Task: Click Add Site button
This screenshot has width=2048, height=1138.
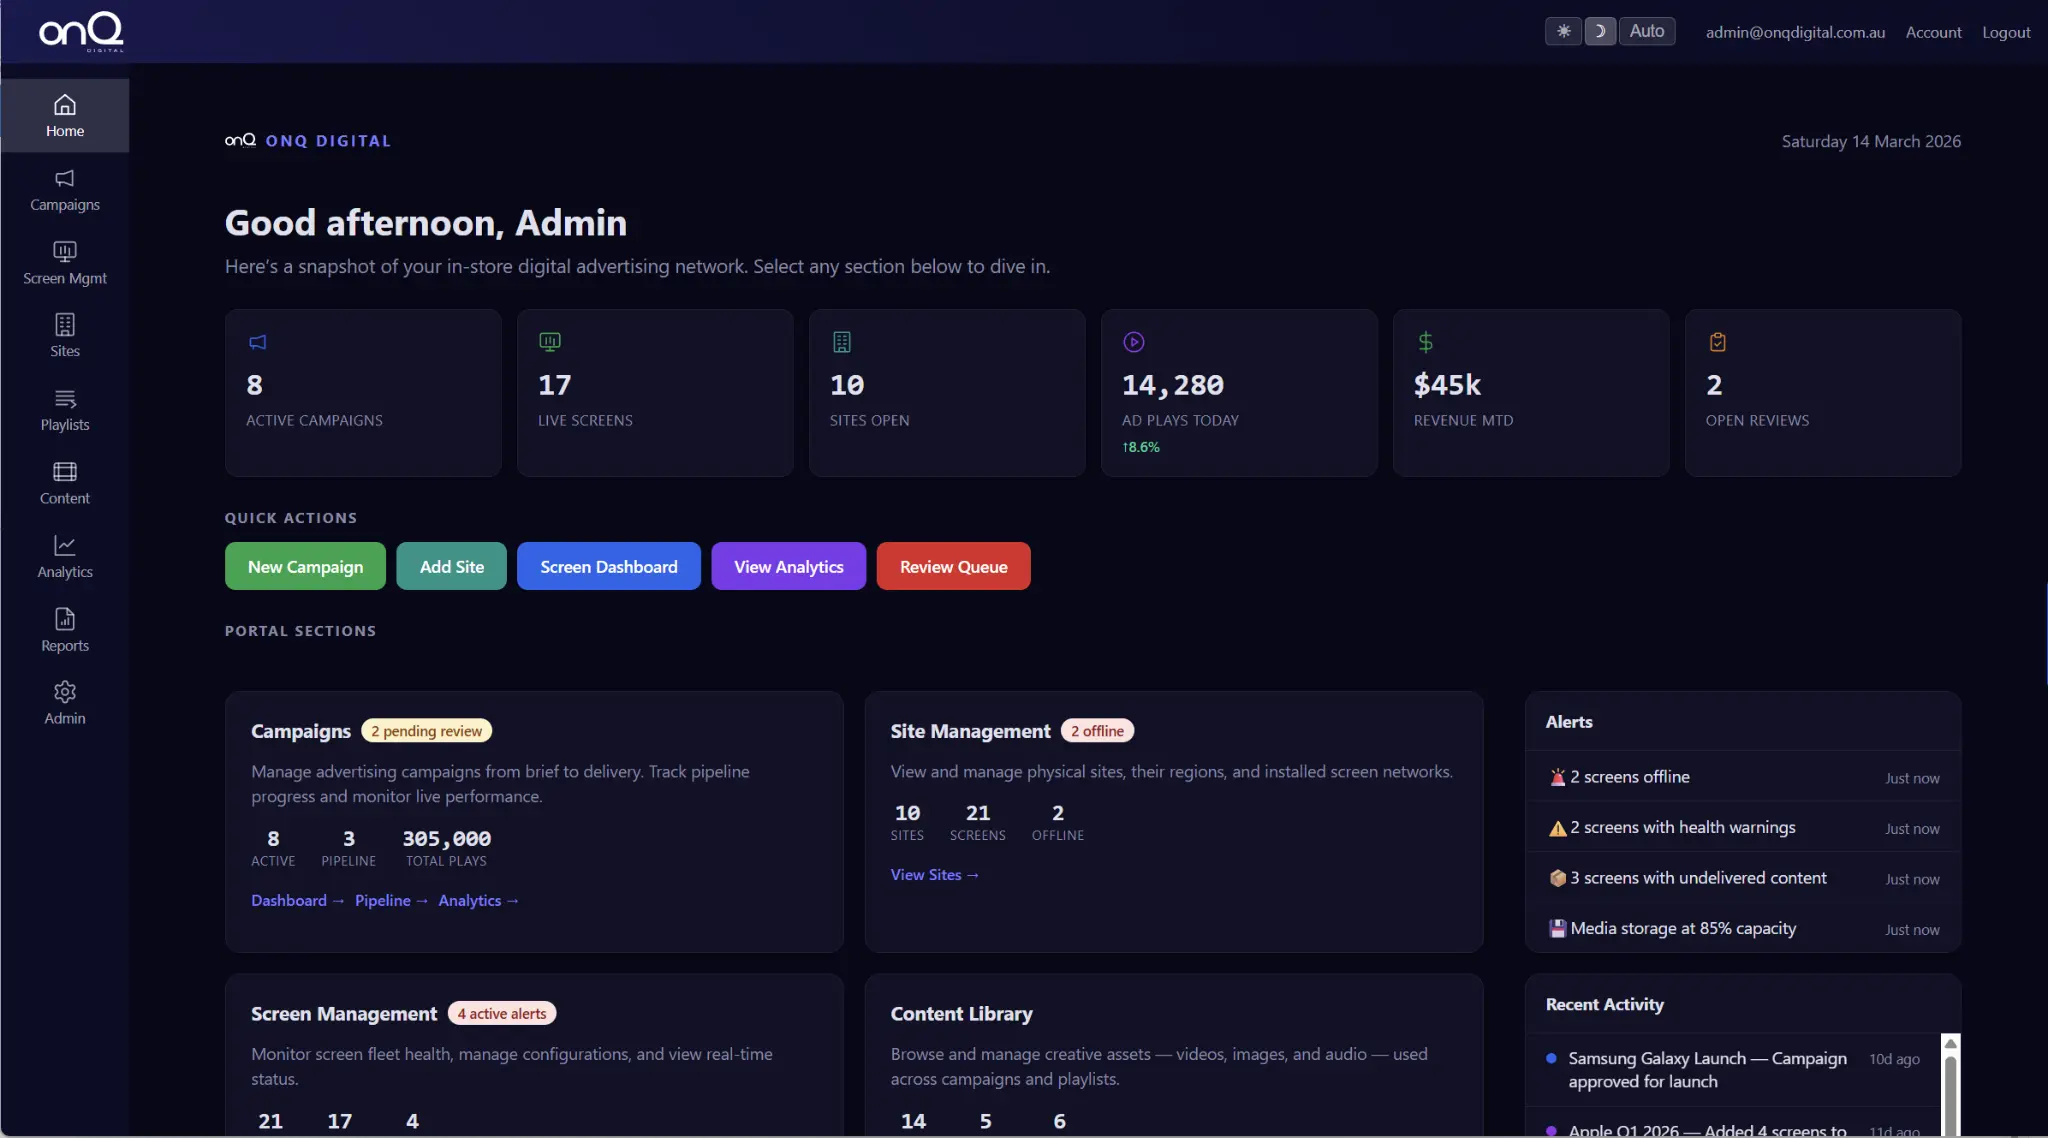Action: pyautogui.click(x=451, y=566)
